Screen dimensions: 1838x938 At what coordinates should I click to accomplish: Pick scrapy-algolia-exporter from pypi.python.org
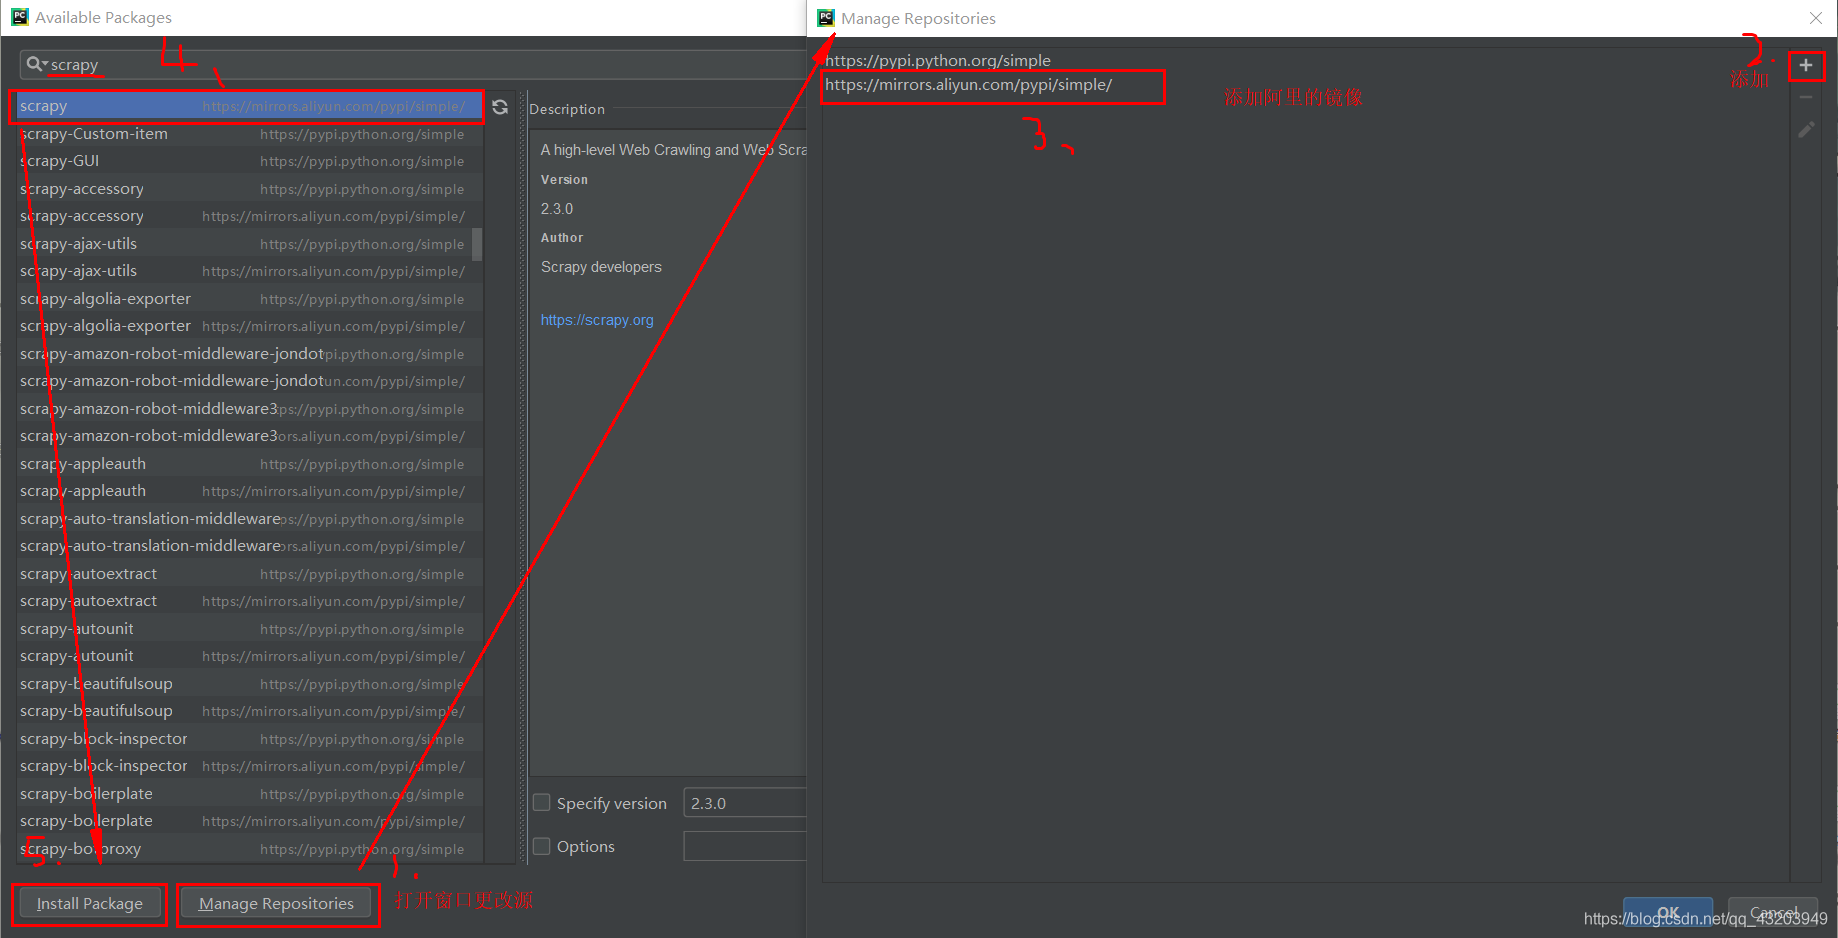pos(250,299)
